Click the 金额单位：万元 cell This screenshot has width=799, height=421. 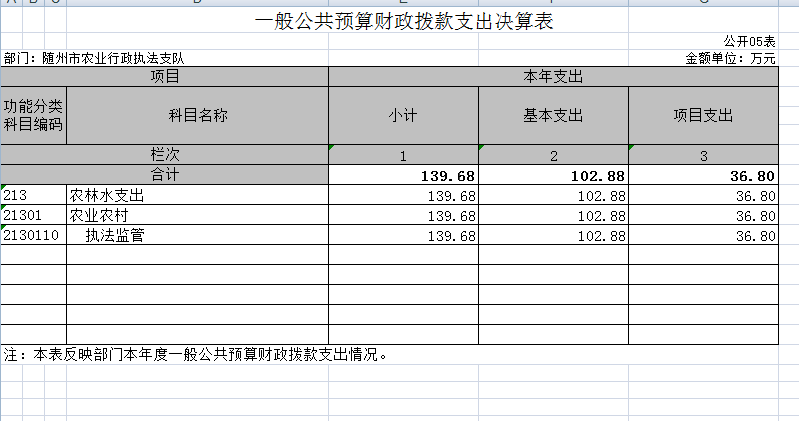[730, 59]
